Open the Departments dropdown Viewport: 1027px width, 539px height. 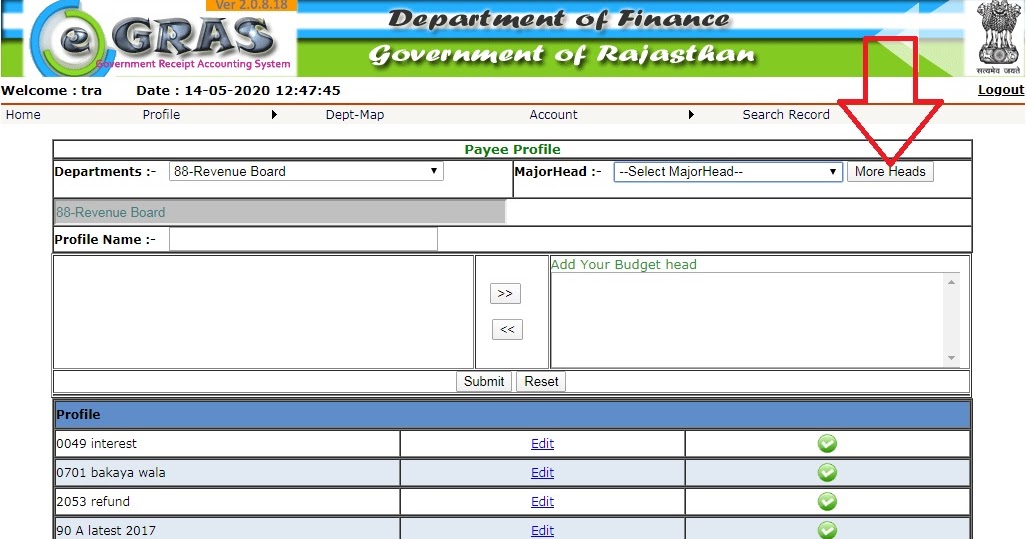[306, 172]
